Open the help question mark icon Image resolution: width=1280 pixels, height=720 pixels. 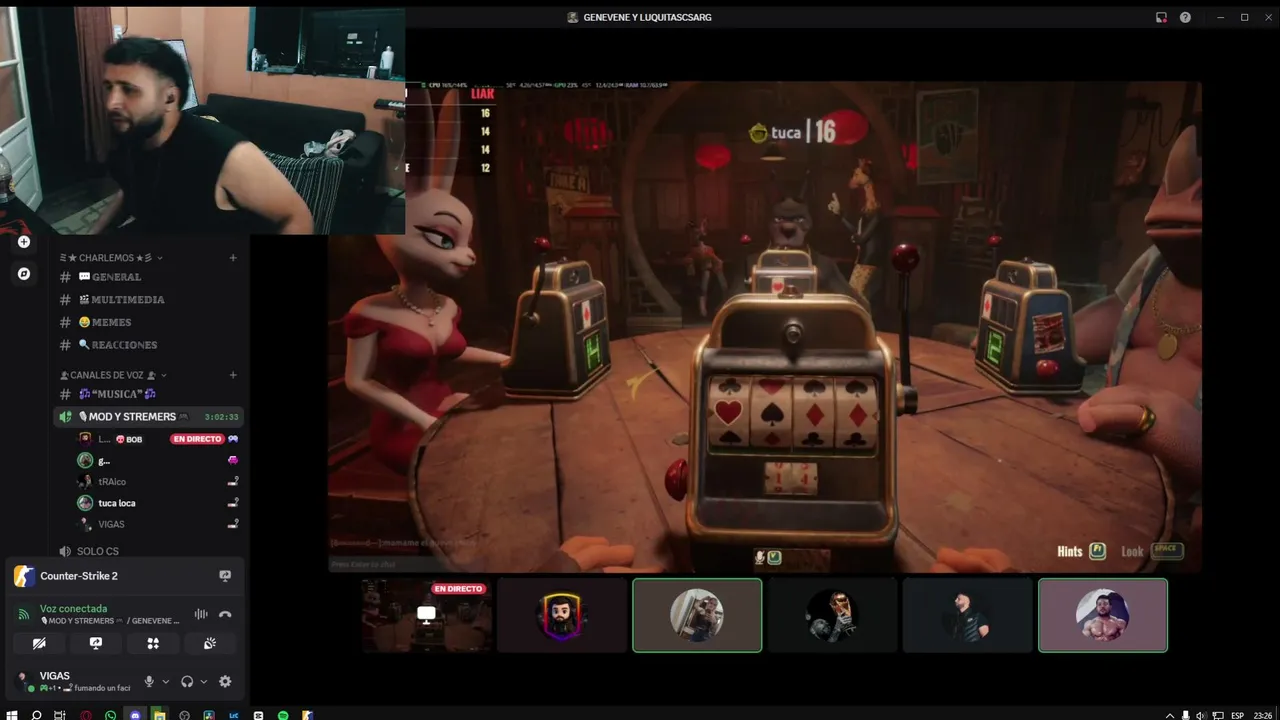click(1185, 17)
